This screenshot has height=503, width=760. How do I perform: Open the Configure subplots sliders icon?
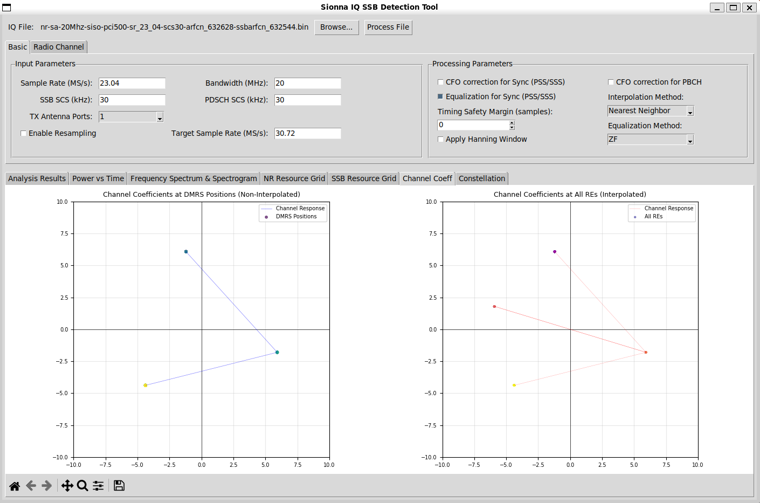point(98,486)
